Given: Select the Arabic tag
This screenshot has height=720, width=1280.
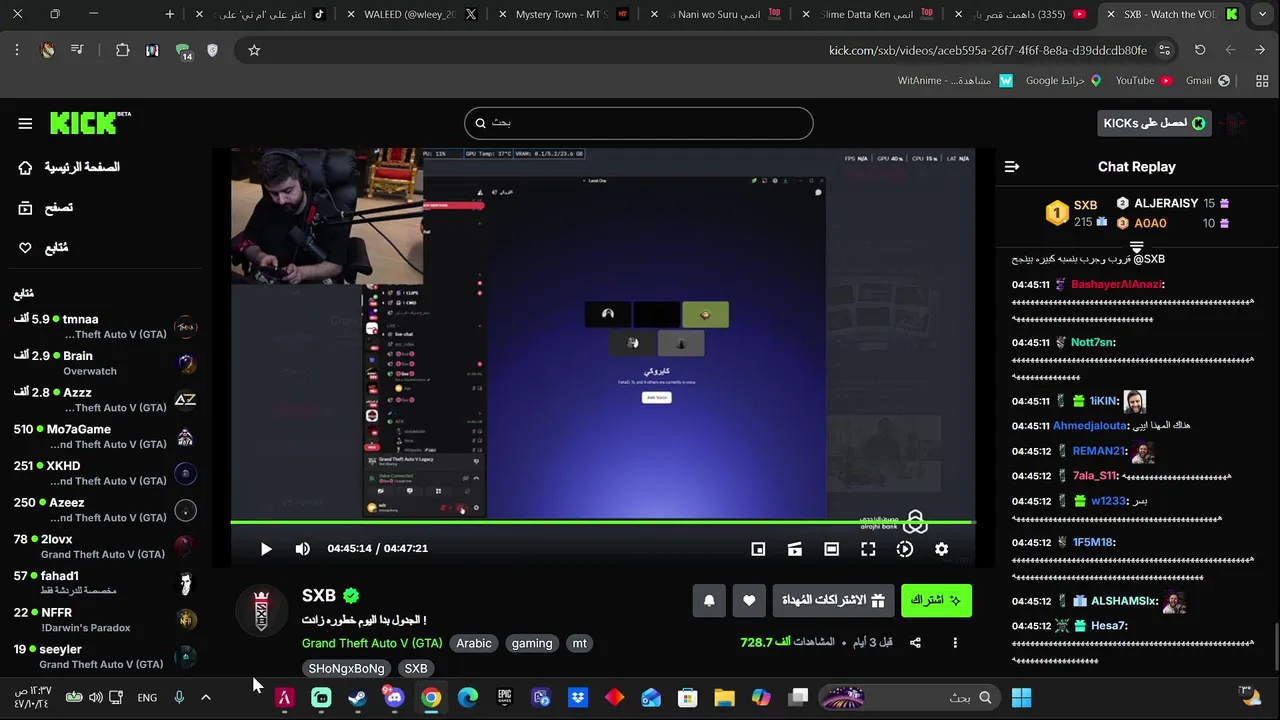Looking at the screenshot, I should (x=474, y=643).
